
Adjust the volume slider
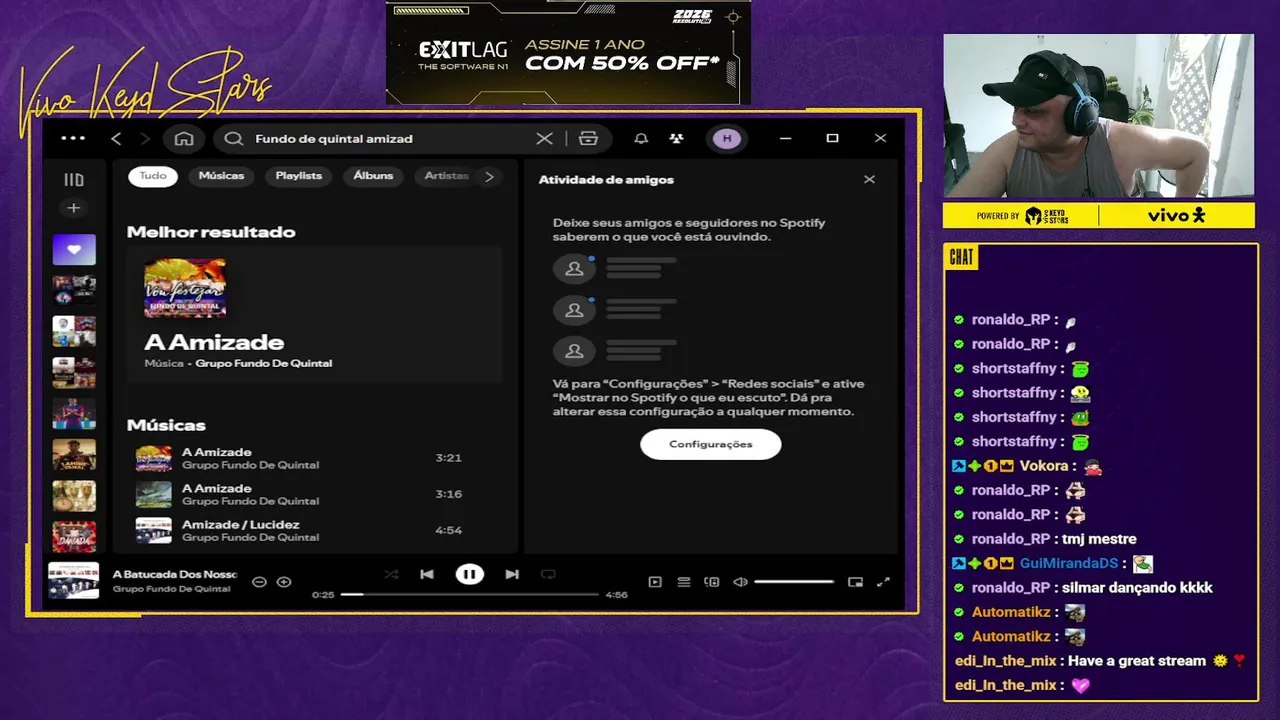[x=794, y=582]
